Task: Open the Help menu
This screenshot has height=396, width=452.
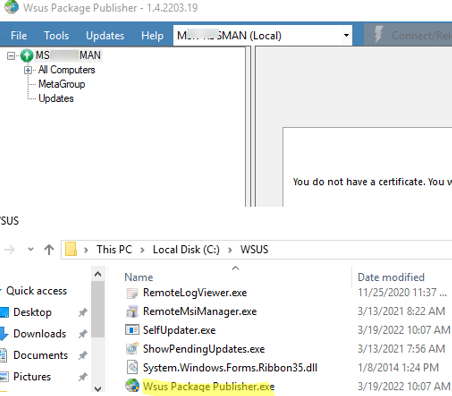Action: tap(152, 35)
